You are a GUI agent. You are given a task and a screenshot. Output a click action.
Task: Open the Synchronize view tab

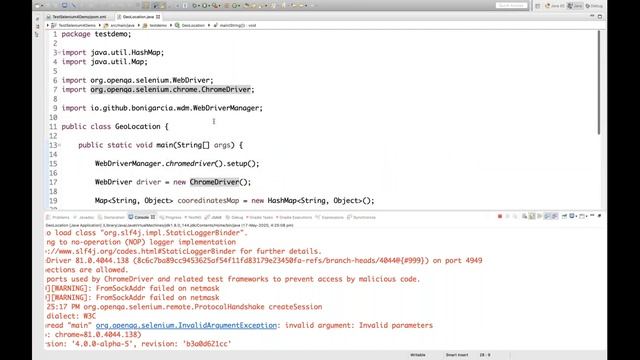tap(362, 217)
